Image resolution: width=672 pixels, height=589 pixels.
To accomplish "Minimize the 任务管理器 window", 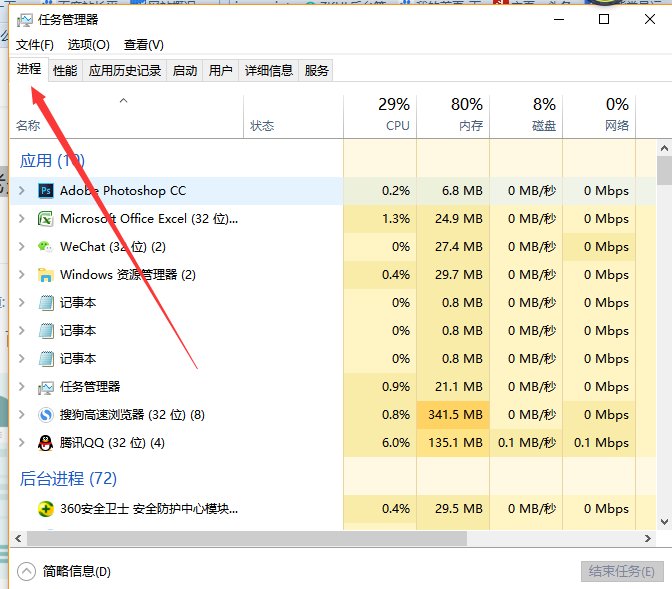I will click(x=559, y=19).
